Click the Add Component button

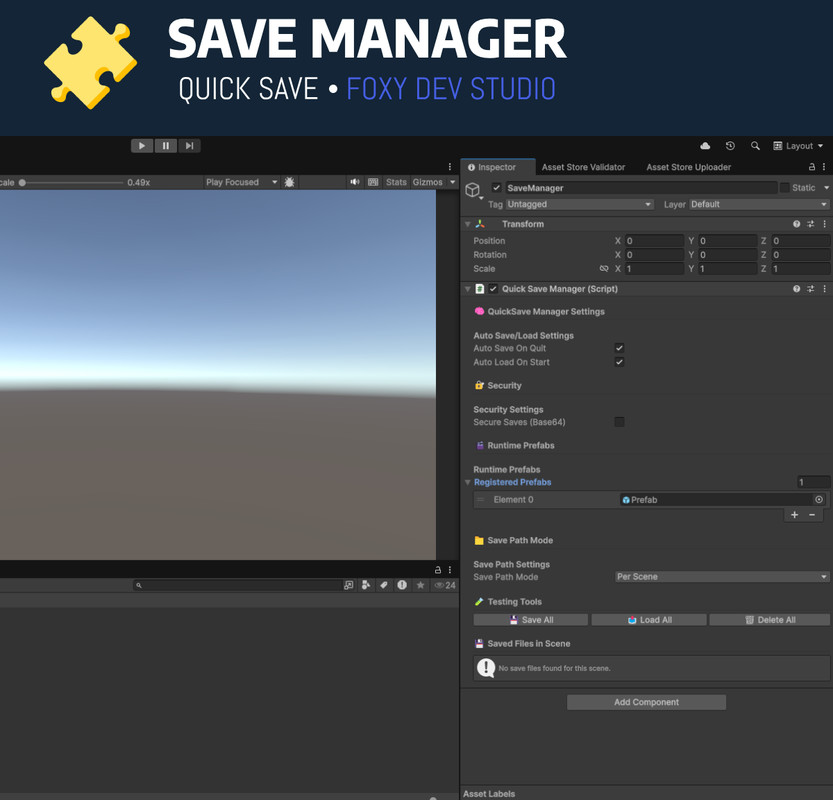[x=646, y=702]
